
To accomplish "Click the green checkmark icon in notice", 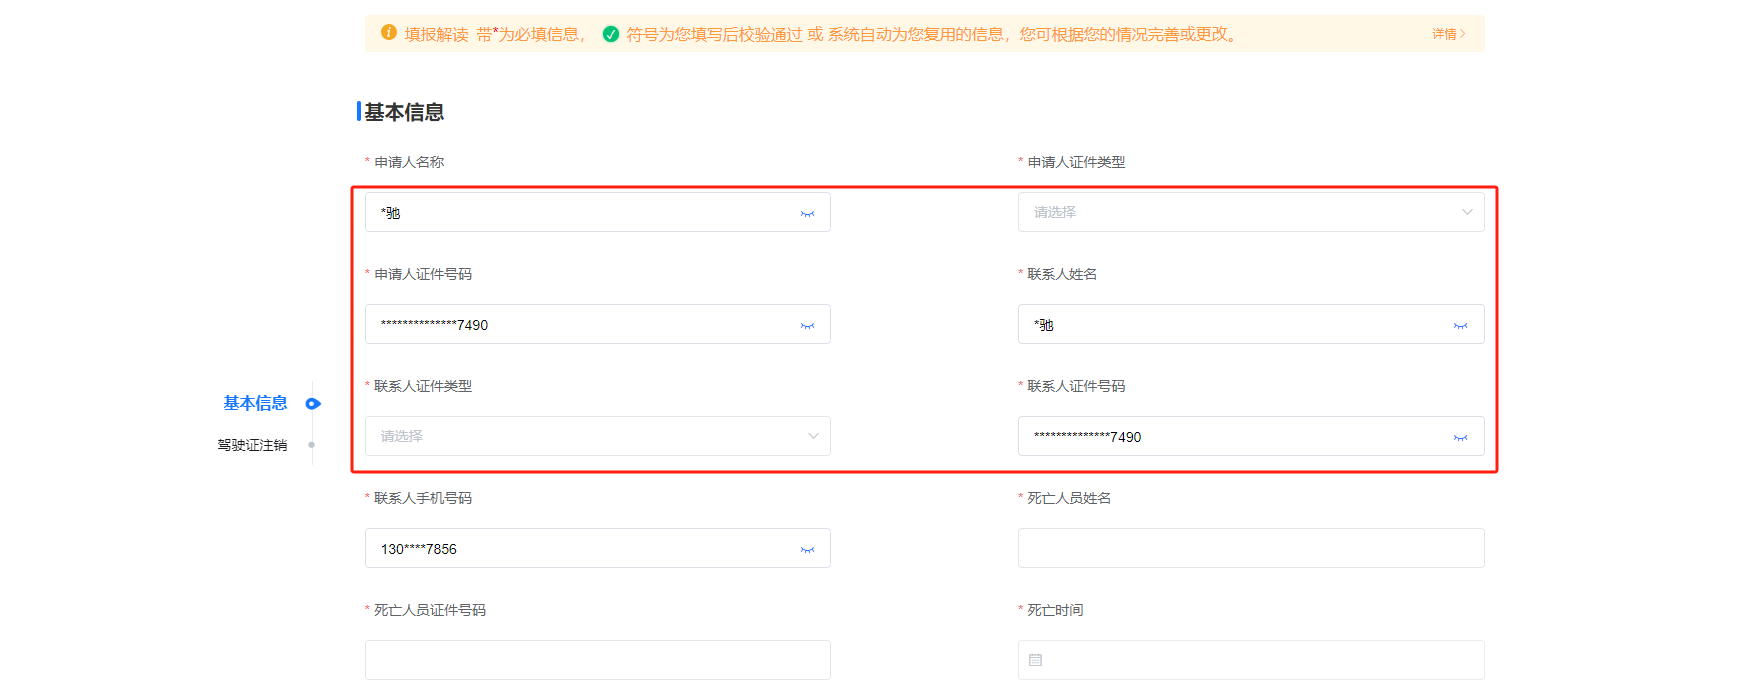I will point(611,34).
